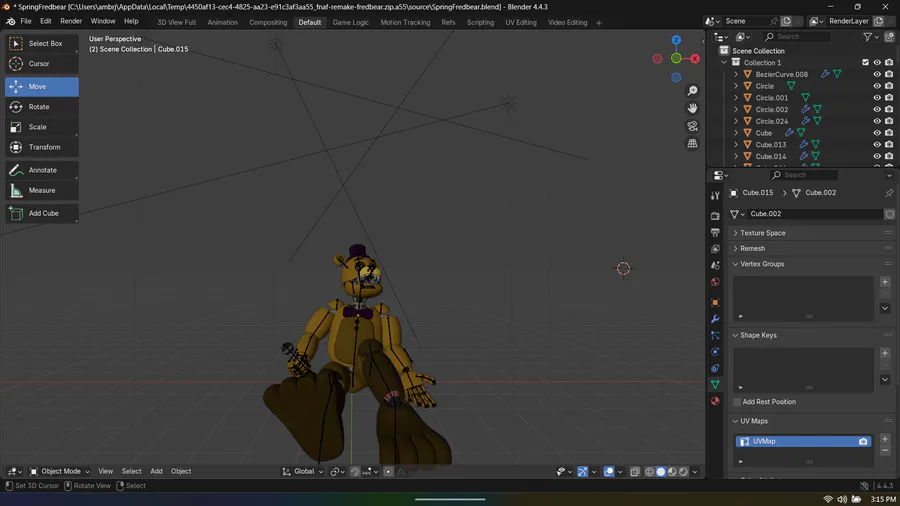Toggle proportional editing in viewport header
900x506 pixels.
(x=388, y=472)
